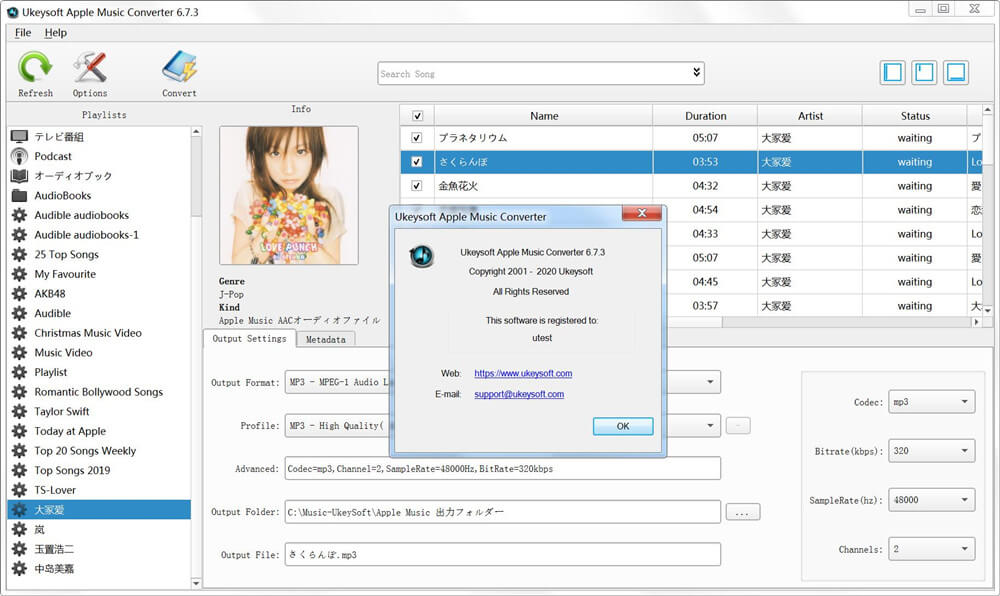Select the Romantic Bollywood Songs gear icon
This screenshot has height=596, width=1000.
[20, 392]
